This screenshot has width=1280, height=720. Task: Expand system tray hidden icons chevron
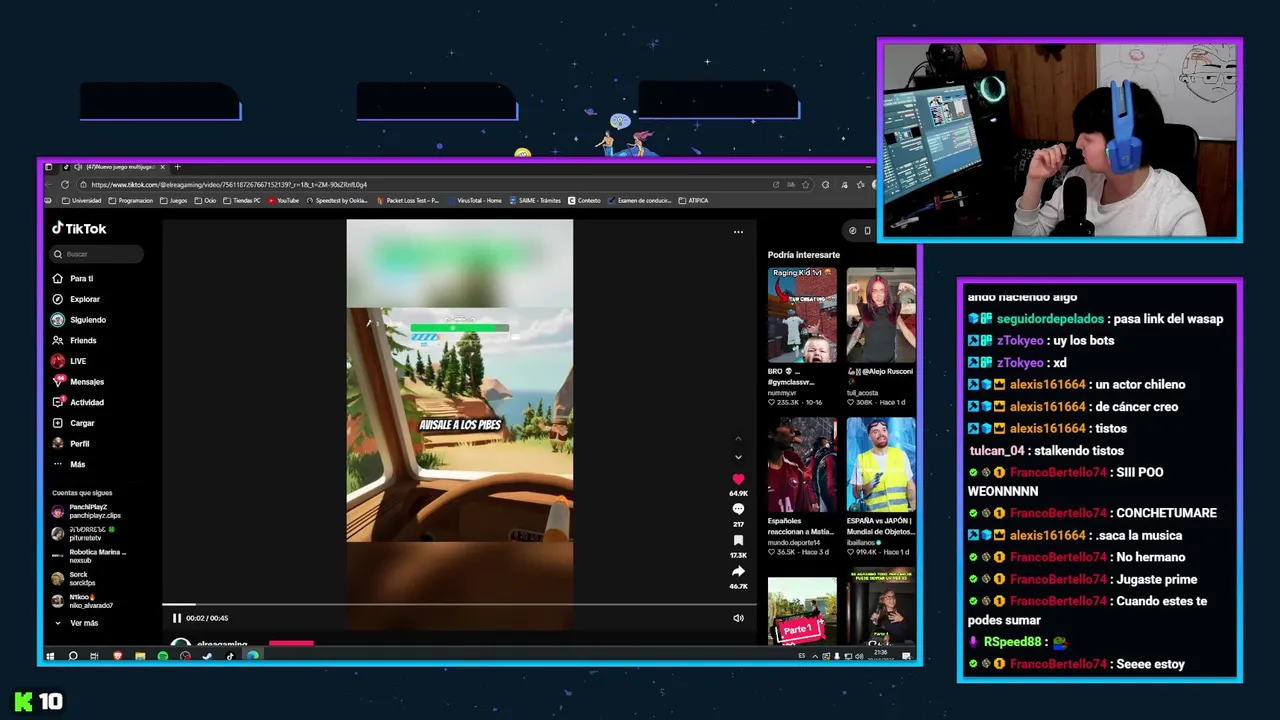click(x=815, y=656)
